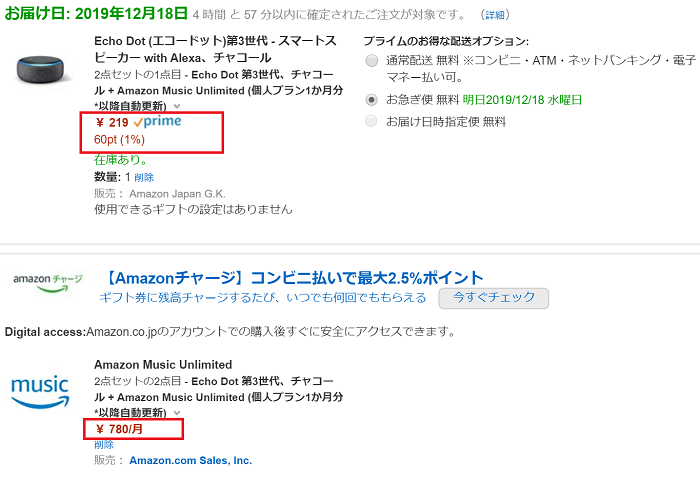This screenshot has height=480, width=700.
Task: Click the Echo Dot product title
Action: [215, 49]
